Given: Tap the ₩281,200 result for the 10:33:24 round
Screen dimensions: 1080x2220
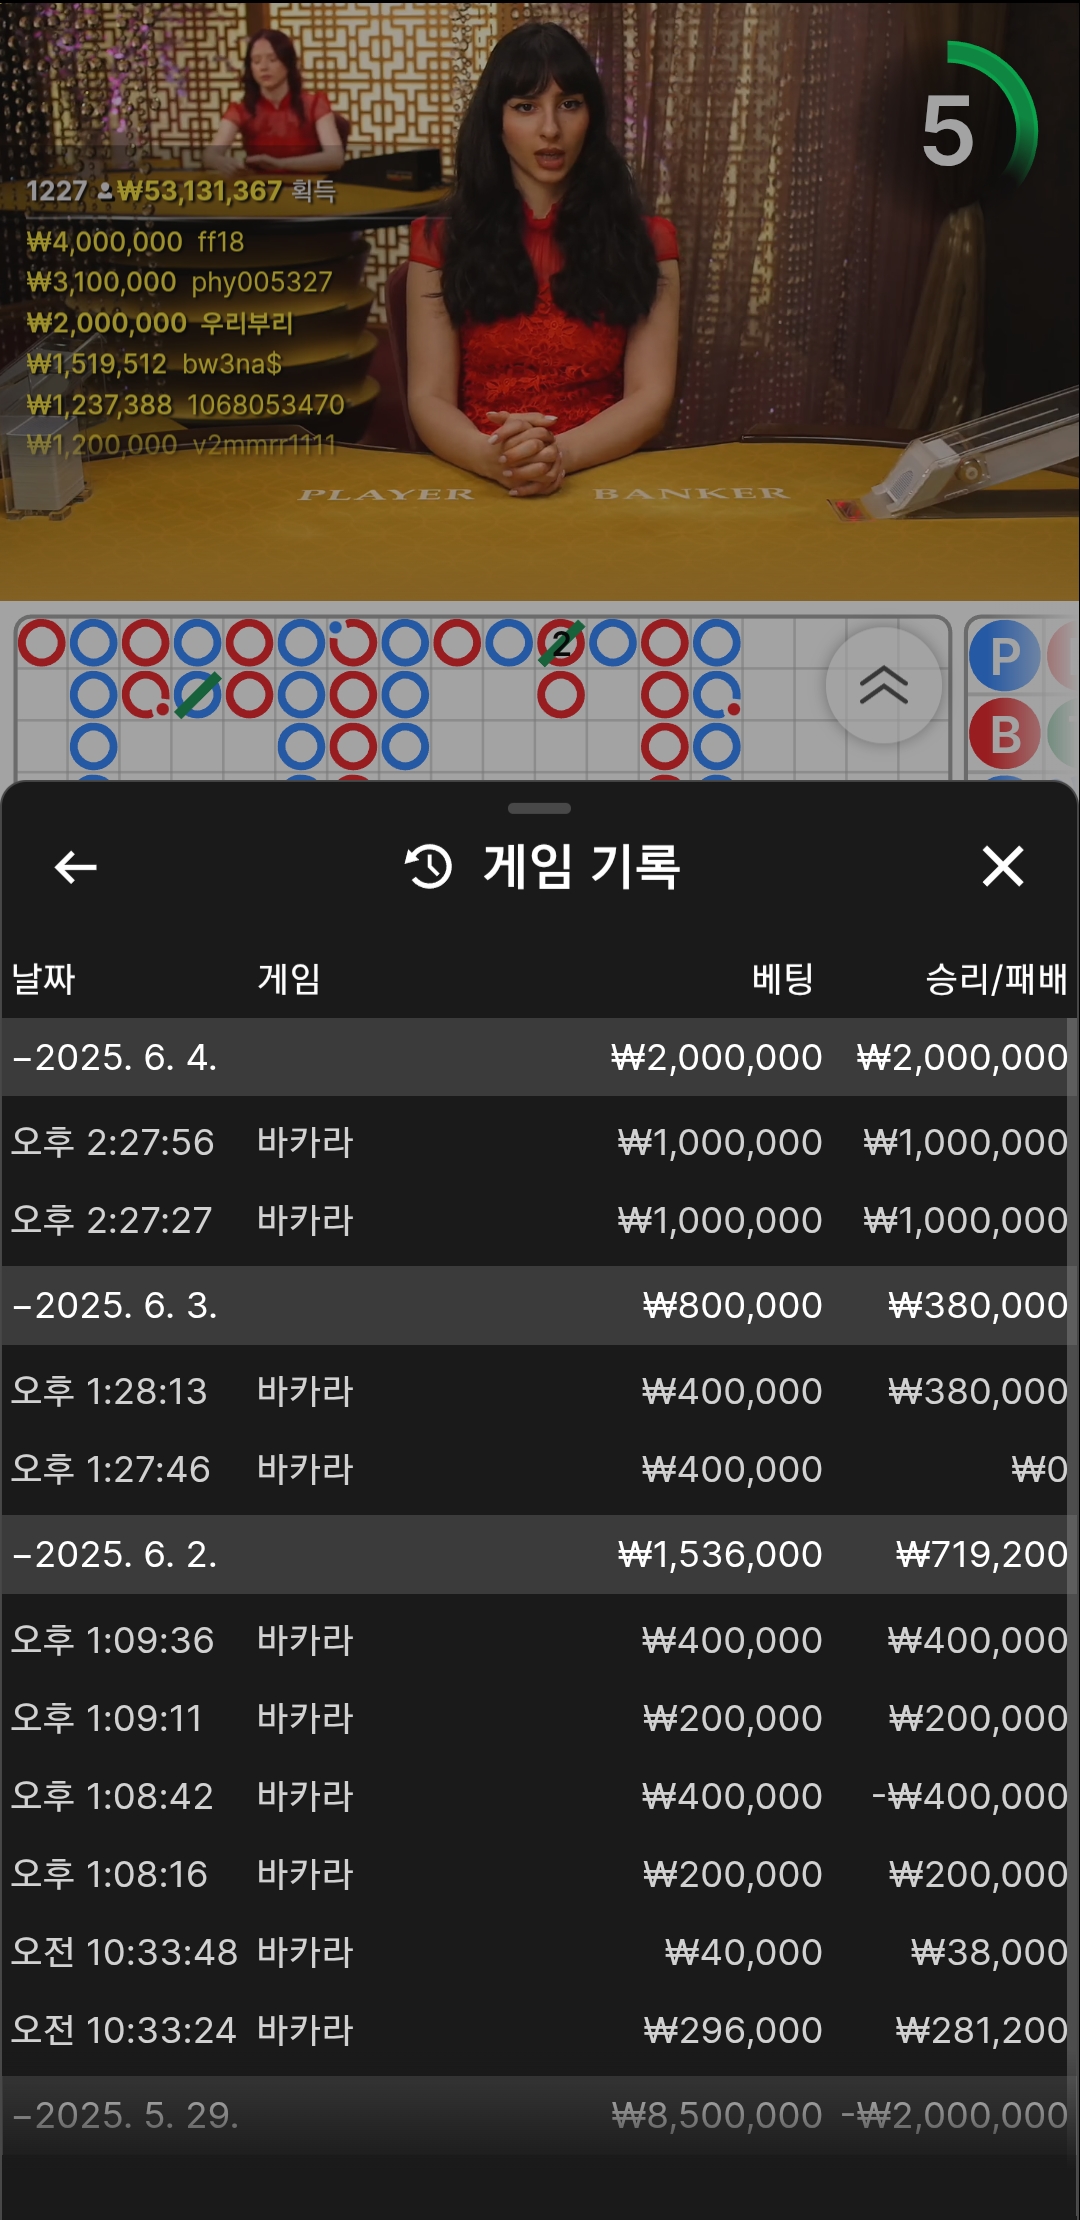Looking at the screenshot, I should [981, 2030].
